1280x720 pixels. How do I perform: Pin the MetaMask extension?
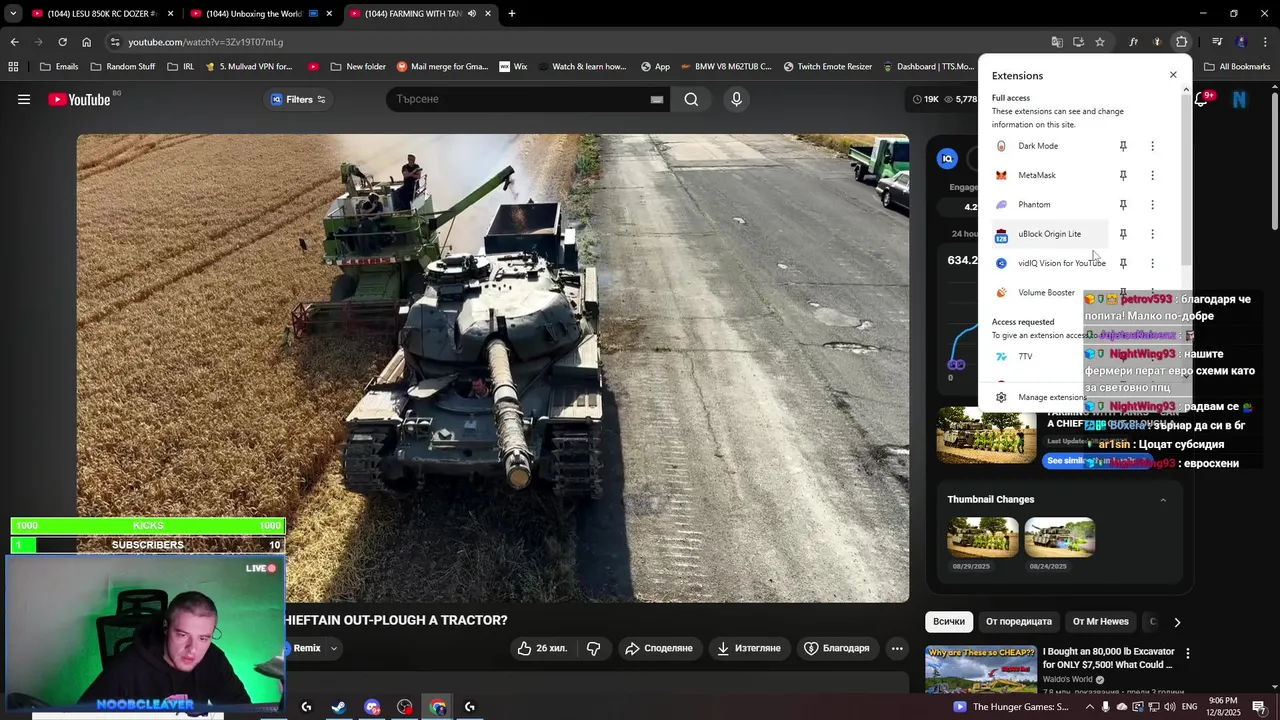[x=1123, y=175]
